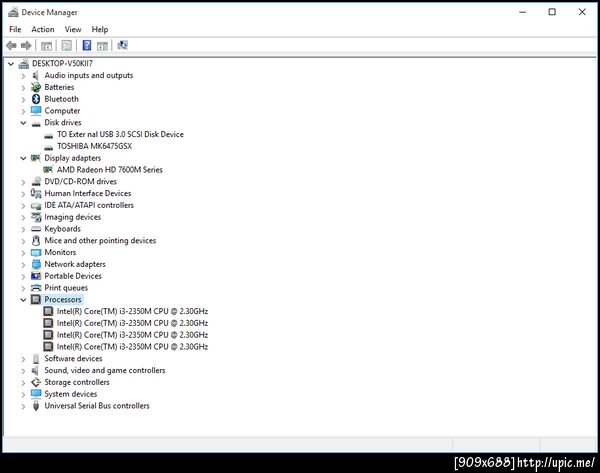This screenshot has width=600, height=473.
Task: Select the System devices label
Action: 71,394
